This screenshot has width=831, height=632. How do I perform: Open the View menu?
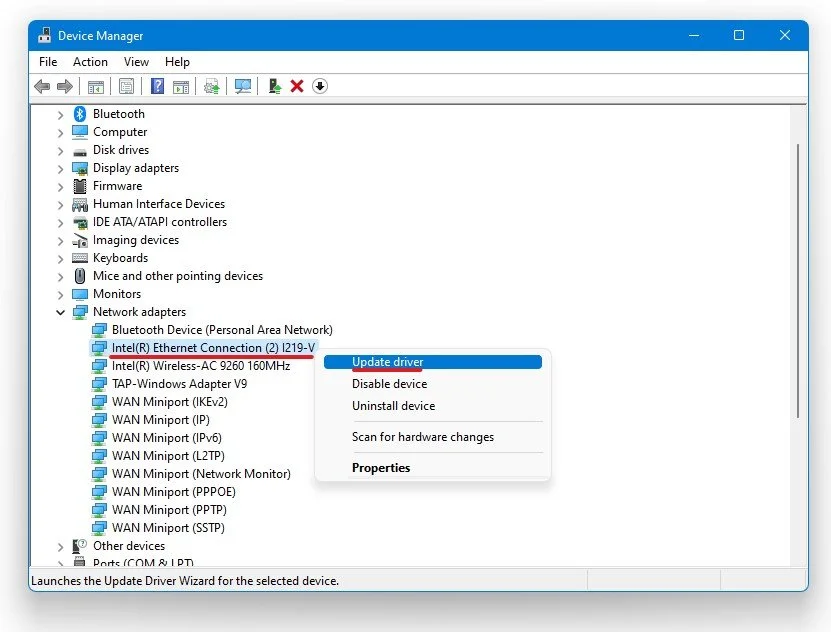pyautogui.click(x=136, y=62)
